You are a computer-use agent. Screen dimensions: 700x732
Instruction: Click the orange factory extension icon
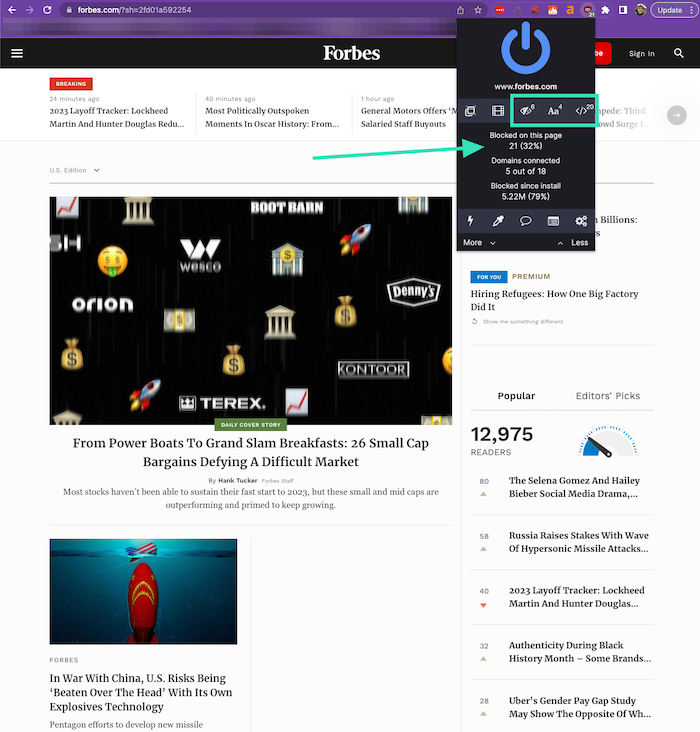[552, 10]
